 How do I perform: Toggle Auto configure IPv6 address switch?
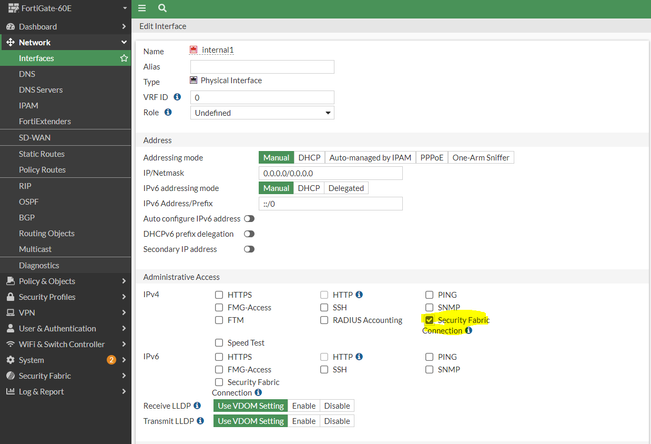point(249,218)
